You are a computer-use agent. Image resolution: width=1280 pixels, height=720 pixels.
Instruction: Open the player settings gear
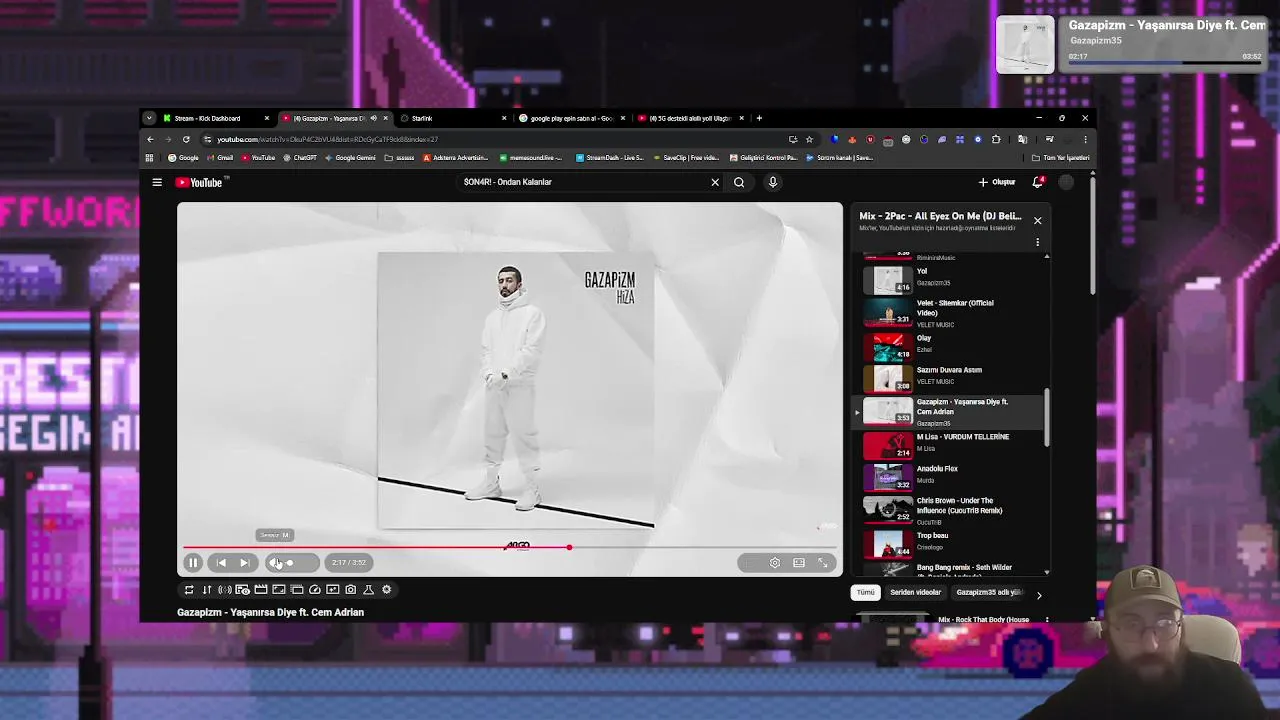(774, 563)
